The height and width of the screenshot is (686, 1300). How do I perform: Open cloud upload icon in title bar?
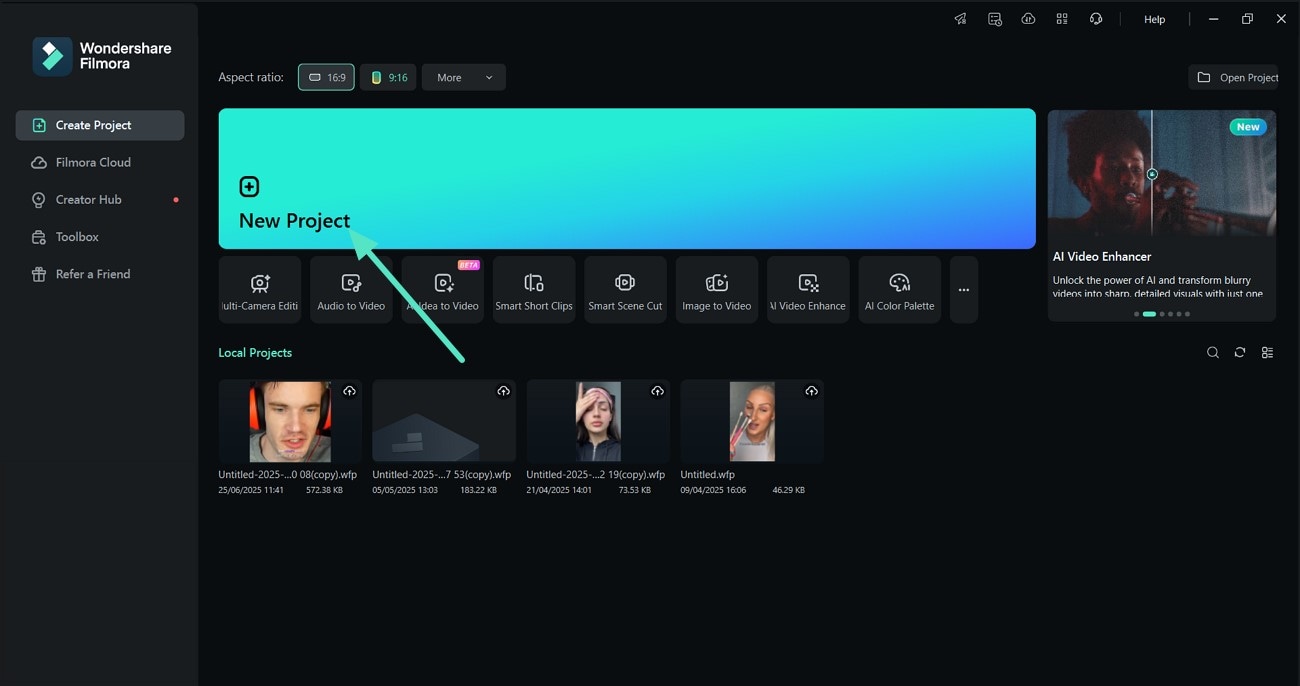[1028, 19]
